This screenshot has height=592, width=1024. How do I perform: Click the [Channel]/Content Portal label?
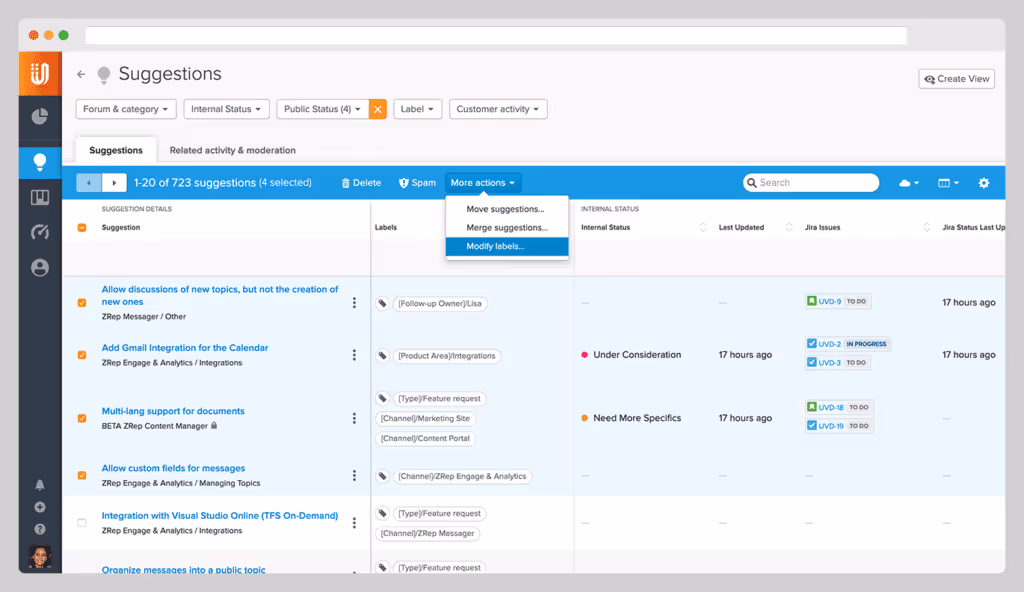point(425,438)
